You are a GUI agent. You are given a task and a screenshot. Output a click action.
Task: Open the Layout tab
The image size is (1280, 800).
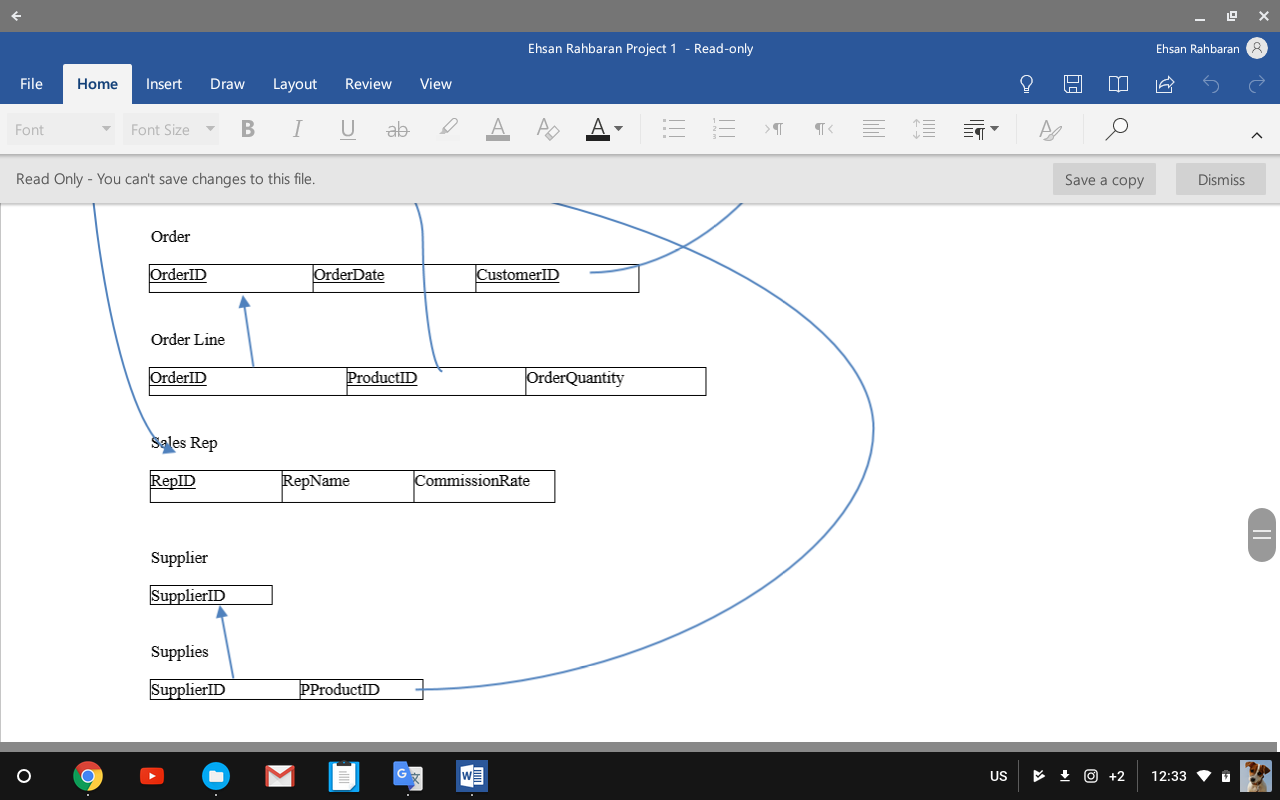[295, 84]
